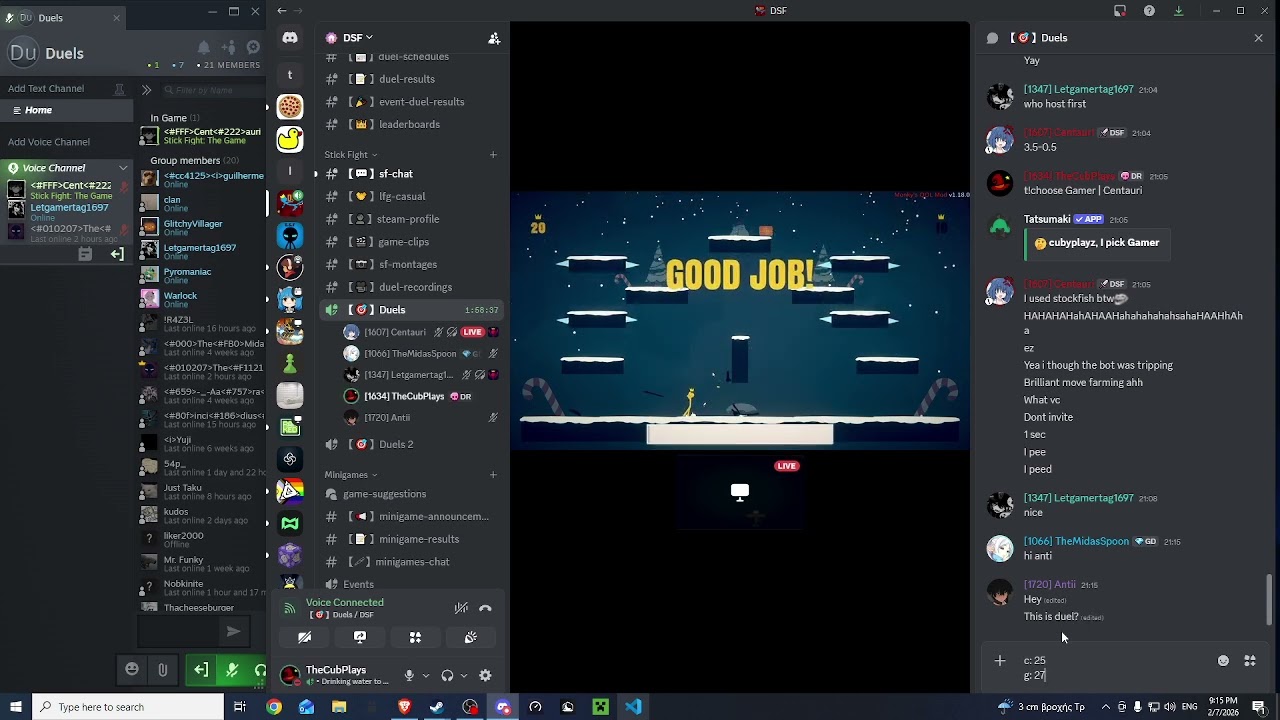Open the duel-results channel
This screenshot has width=1280, height=720.
pyautogui.click(x=410, y=79)
